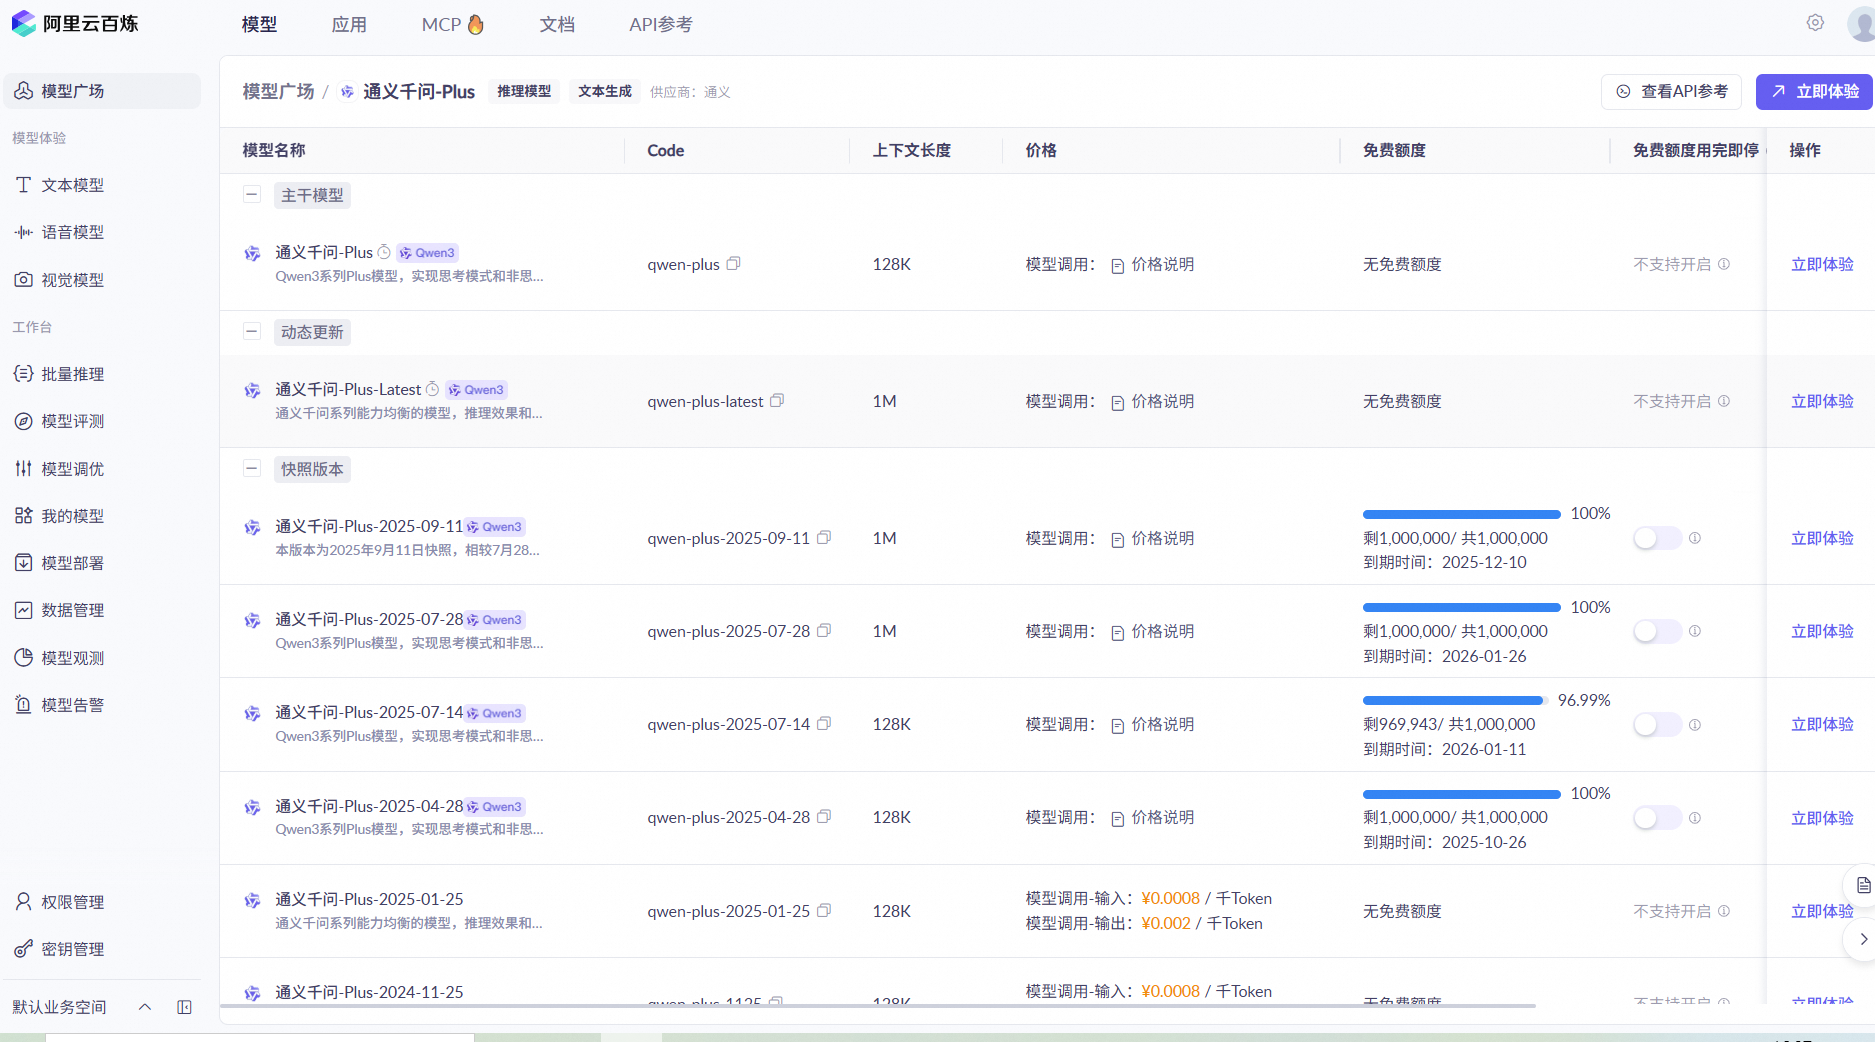This screenshot has height=1042, width=1875.
Task: Enable free quota stop for qwen-plus-2025-07-28
Action: point(1657,631)
